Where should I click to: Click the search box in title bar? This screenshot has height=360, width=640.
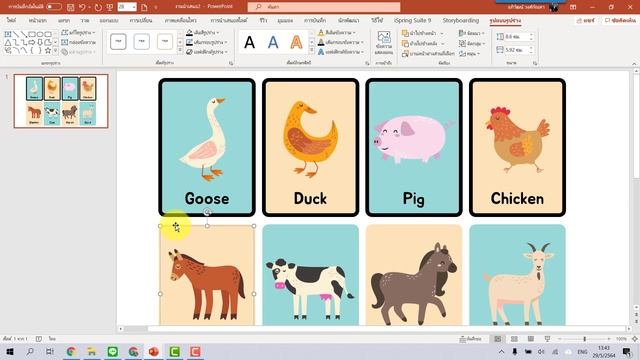pos(324,7)
